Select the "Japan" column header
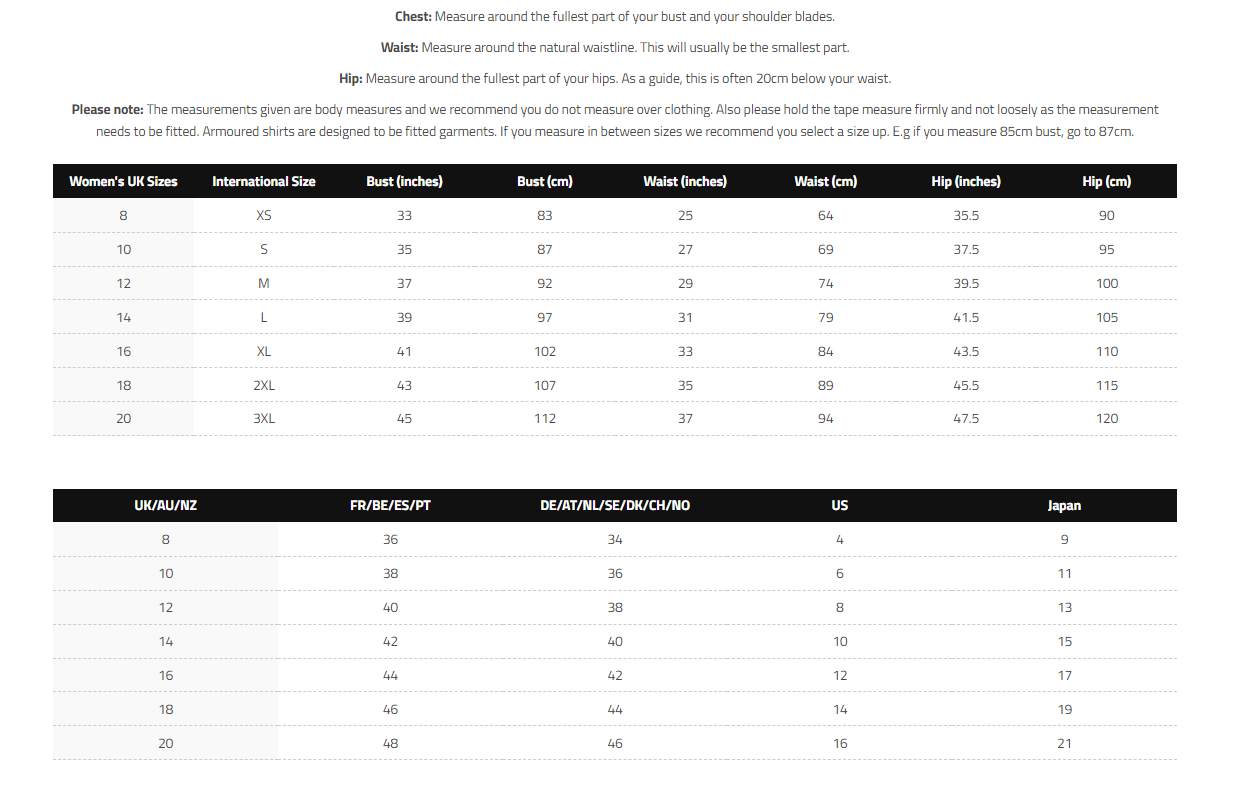Screen dimensions: 1233x787 tap(1064, 505)
